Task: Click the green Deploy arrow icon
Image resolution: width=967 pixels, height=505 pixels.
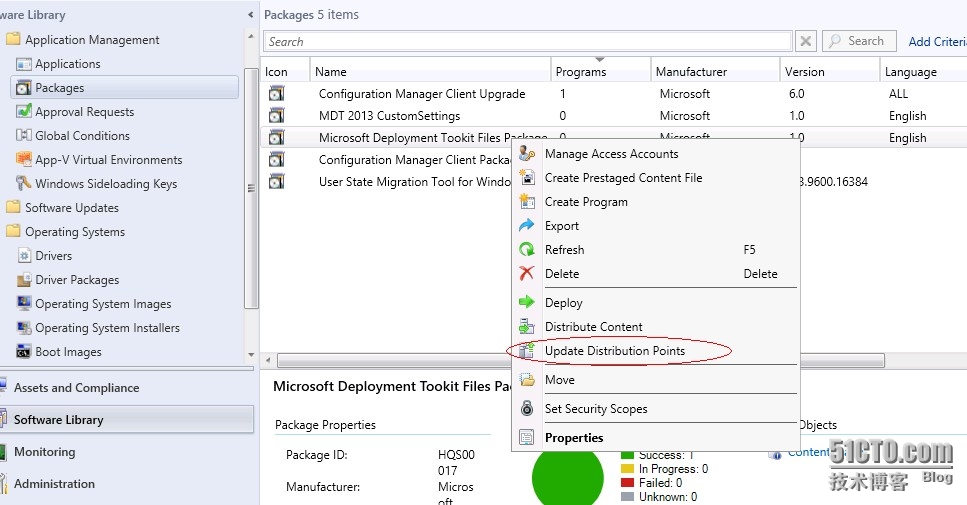Action: (x=527, y=302)
